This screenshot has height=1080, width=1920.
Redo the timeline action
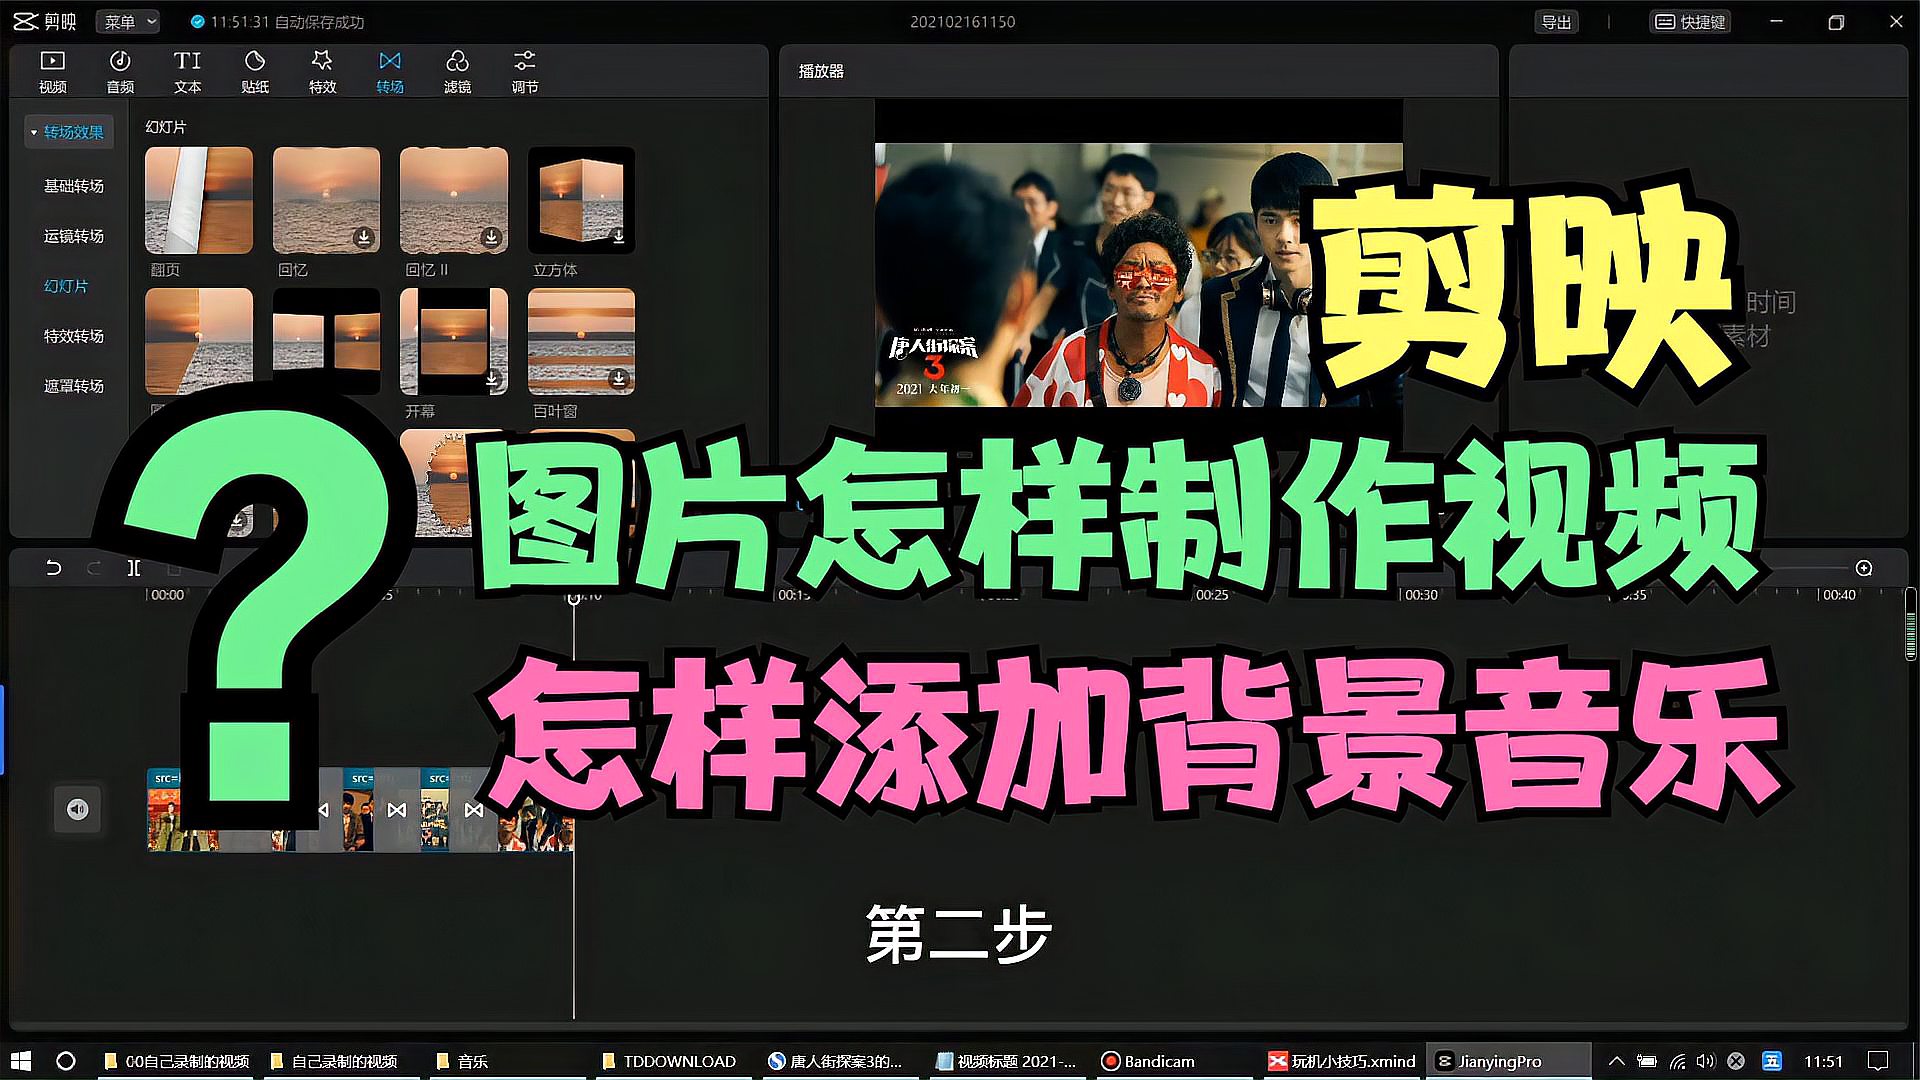94,568
